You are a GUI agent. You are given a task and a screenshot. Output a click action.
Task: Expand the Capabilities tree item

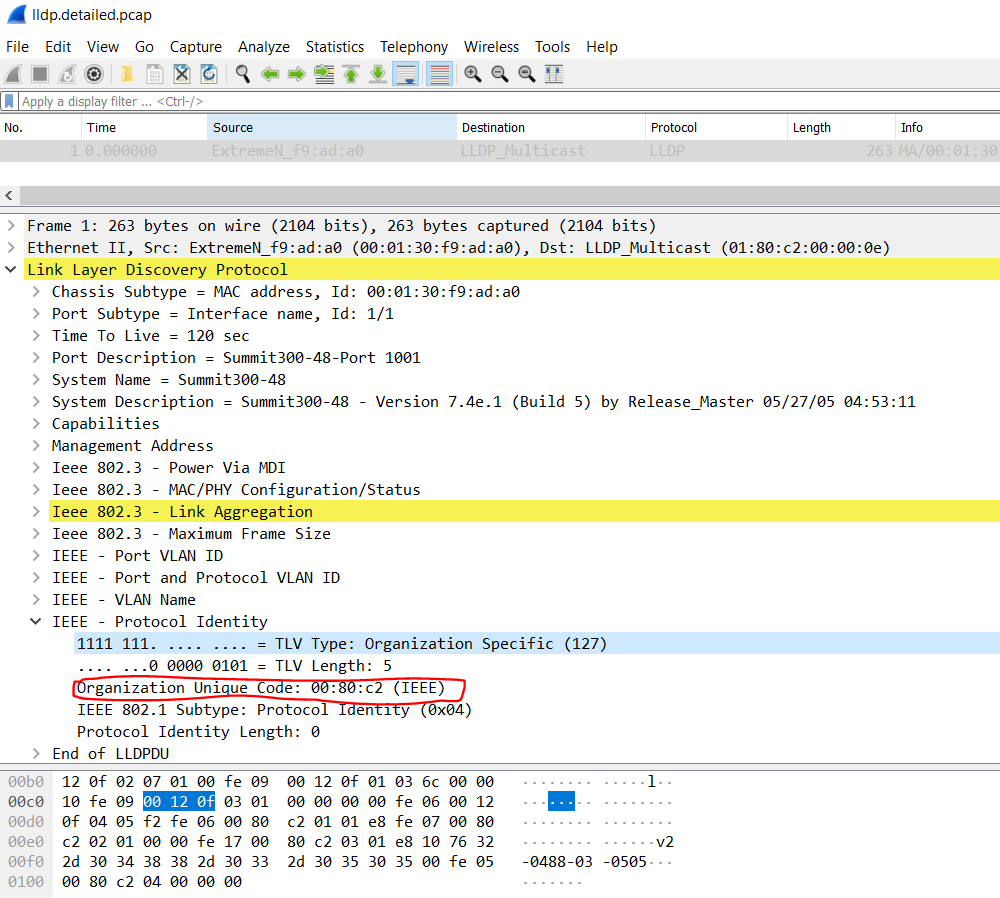(35, 423)
